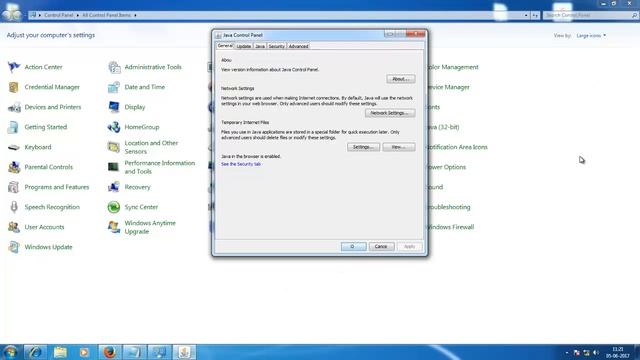Launch Internet Explorer from taskbar

(x=35, y=352)
